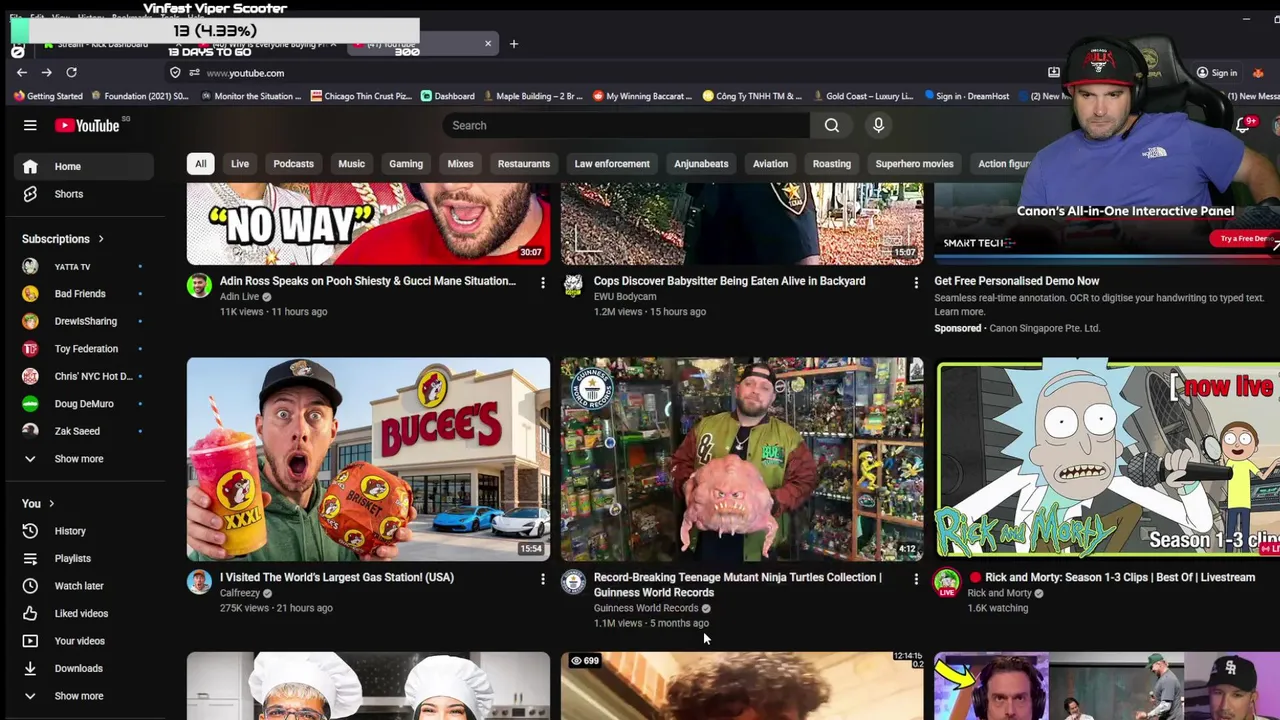
Task: Click the YouTube logo
Action: (x=88, y=125)
